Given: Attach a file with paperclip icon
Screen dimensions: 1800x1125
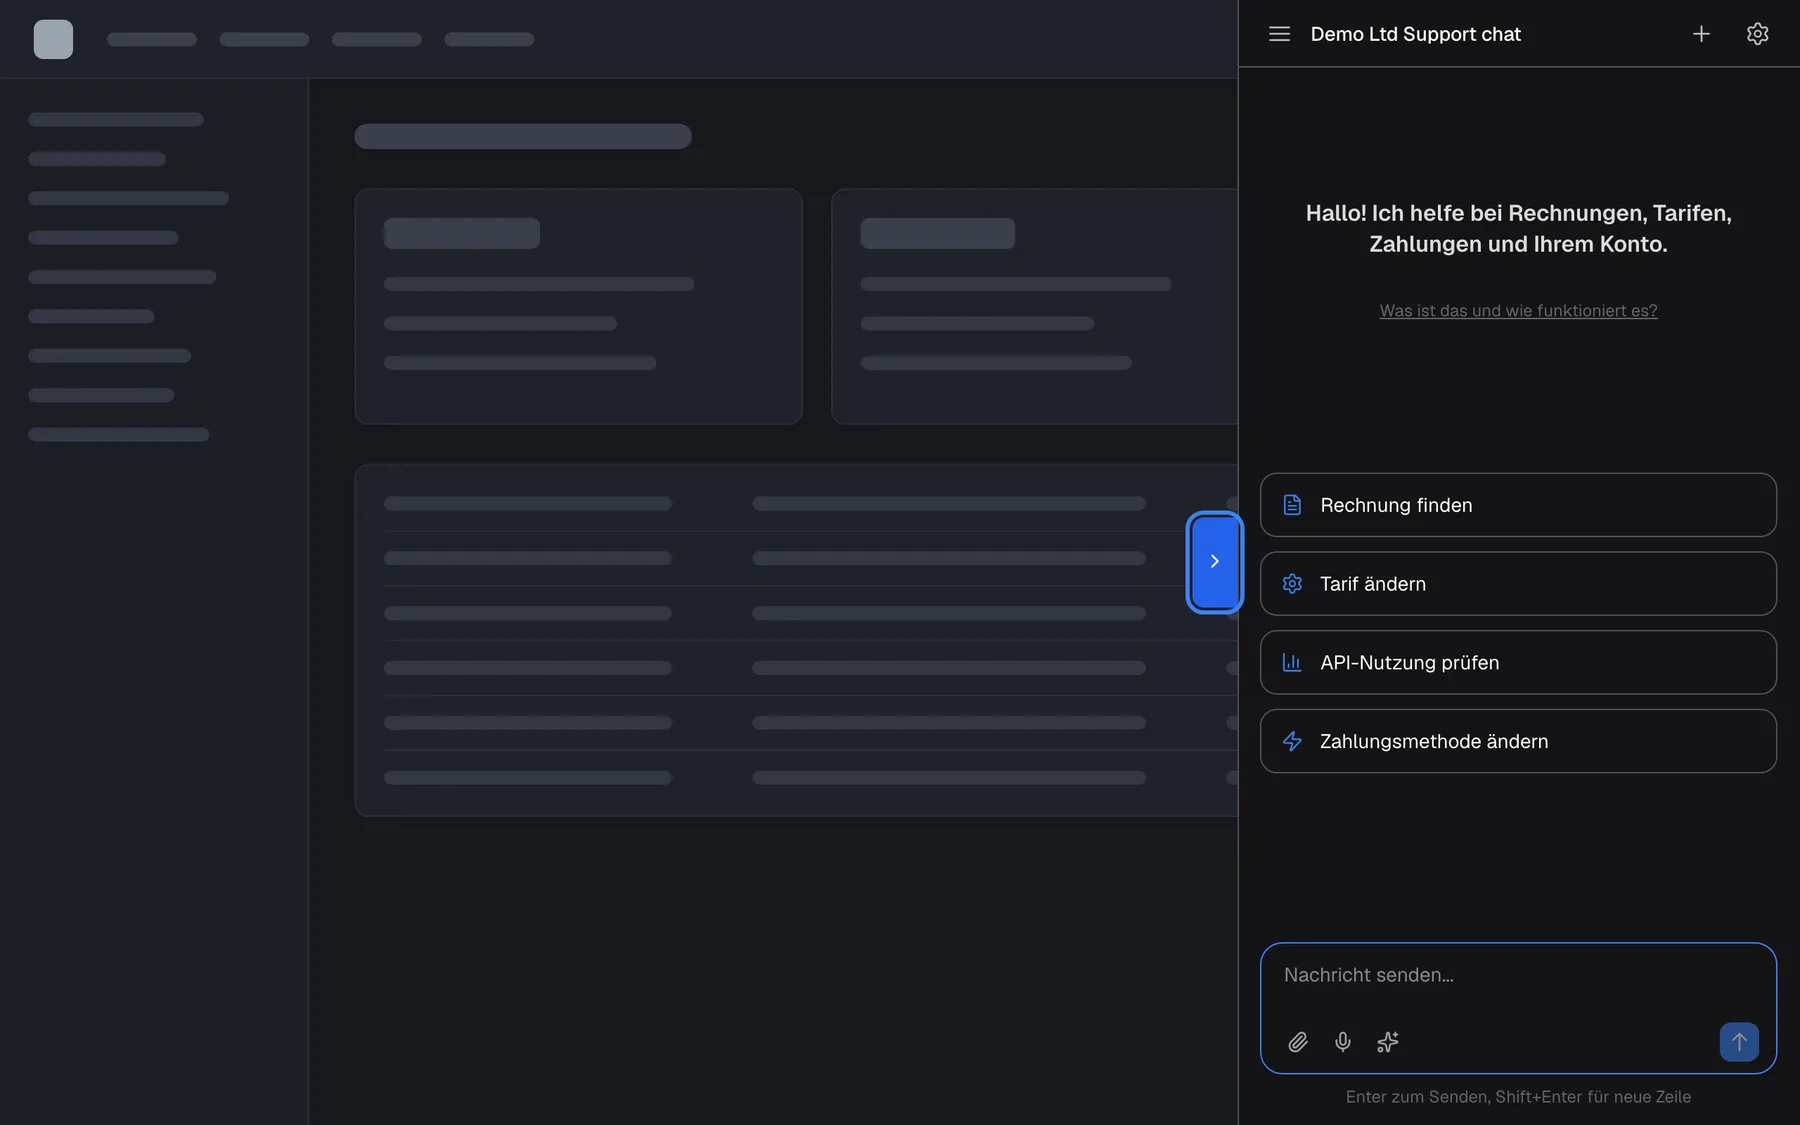Looking at the screenshot, I should coord(1298,1042).
